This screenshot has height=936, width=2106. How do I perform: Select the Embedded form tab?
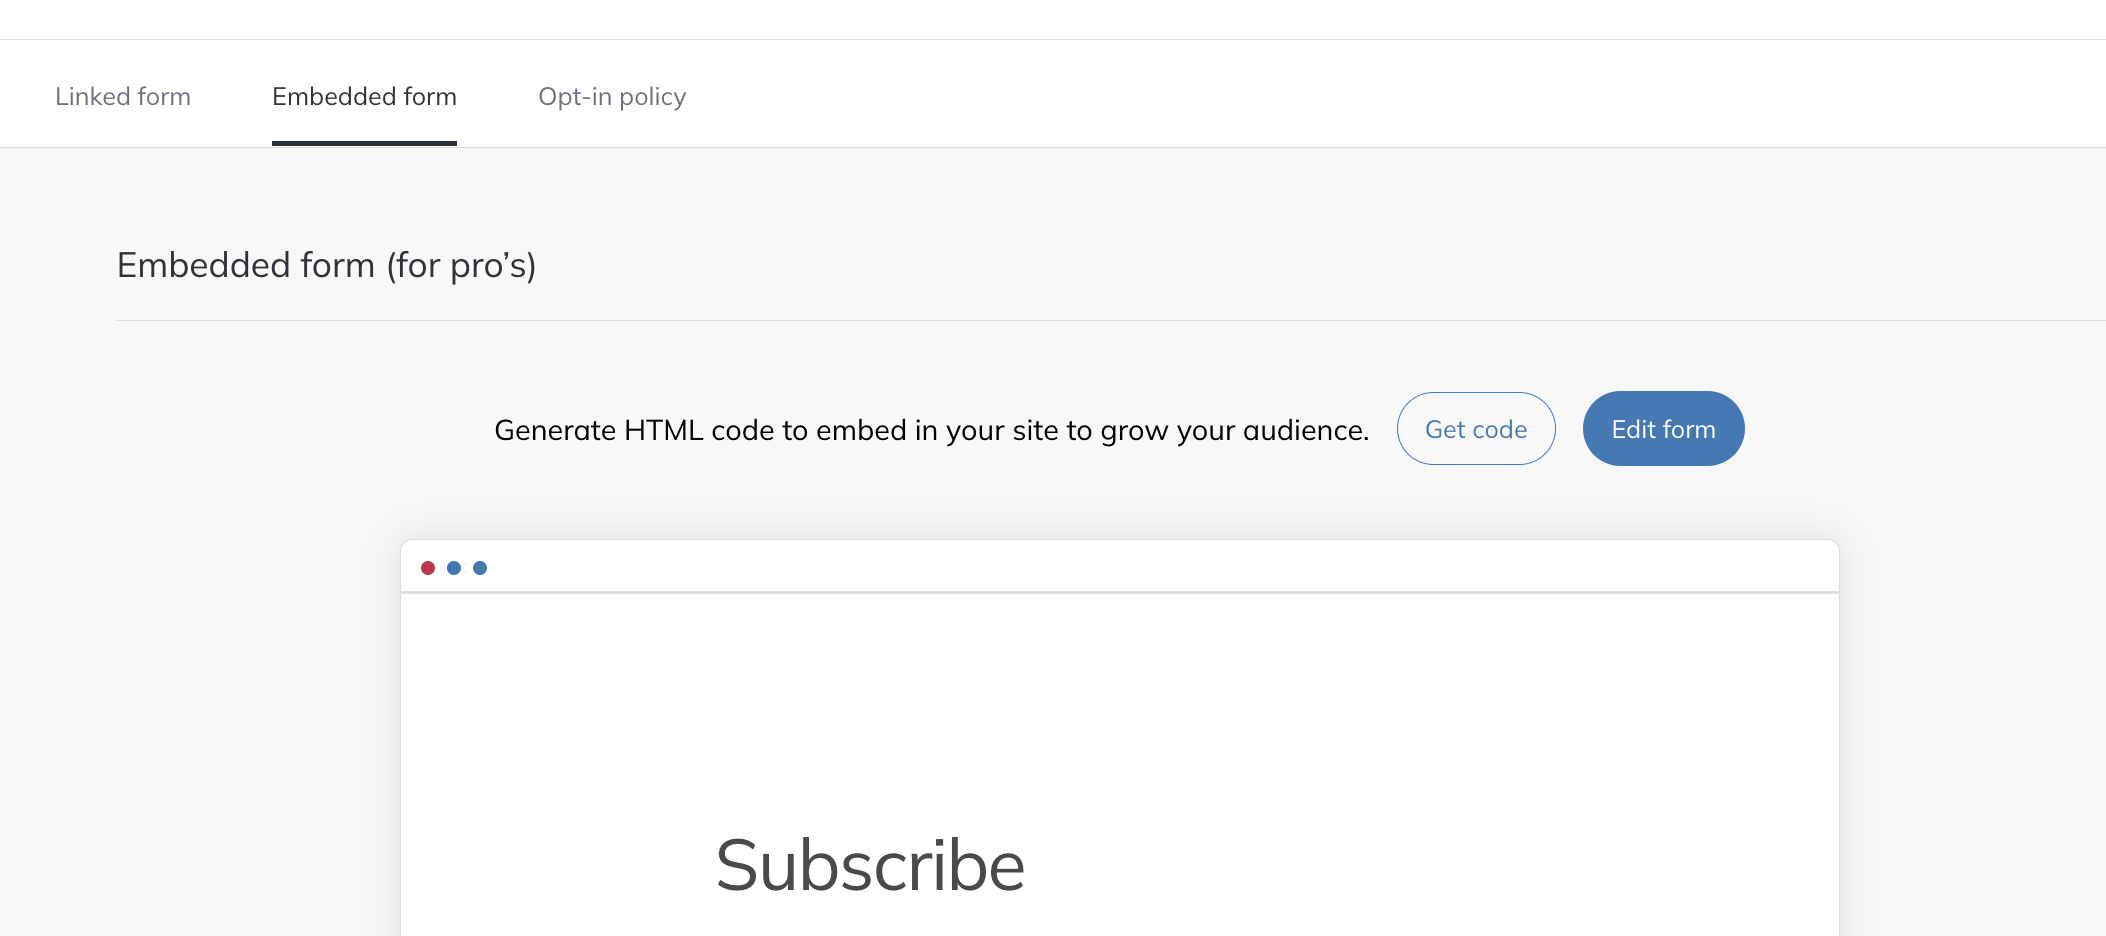[x=364, y=97]
